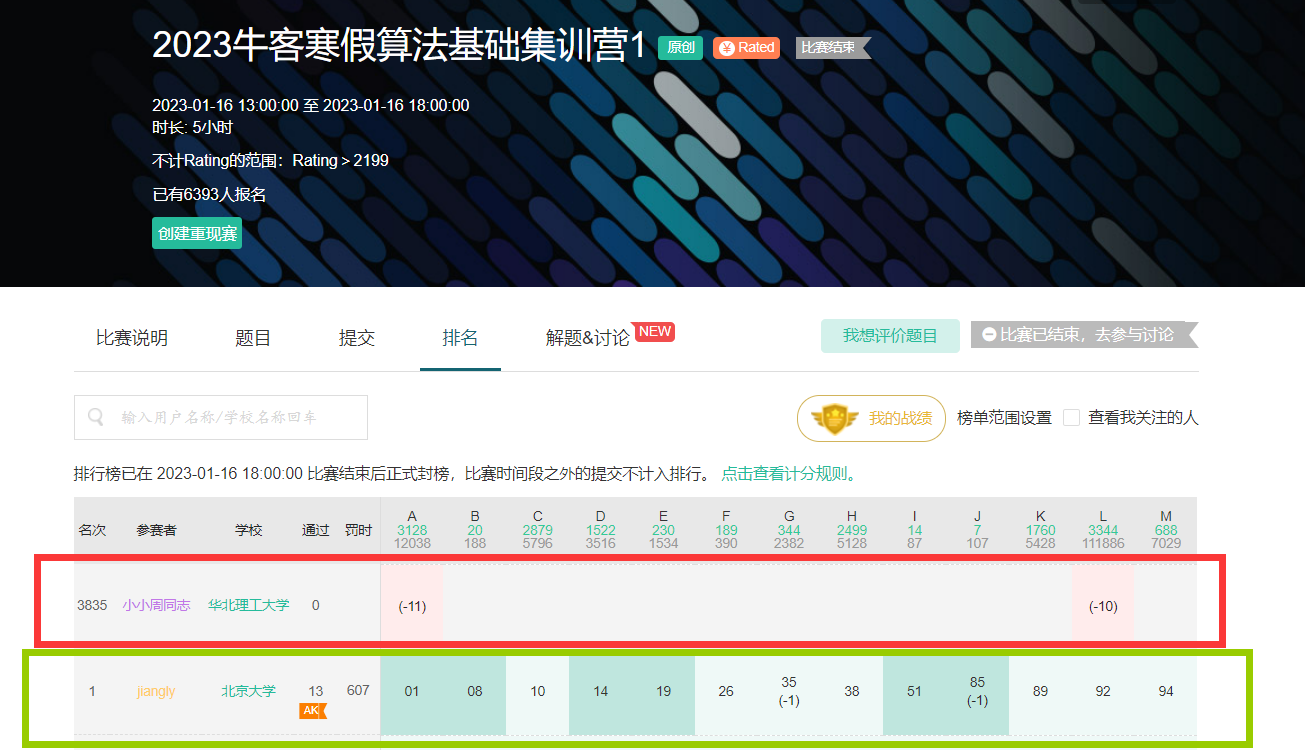Click the school link 华北理工大学

[x=248, y=605]
